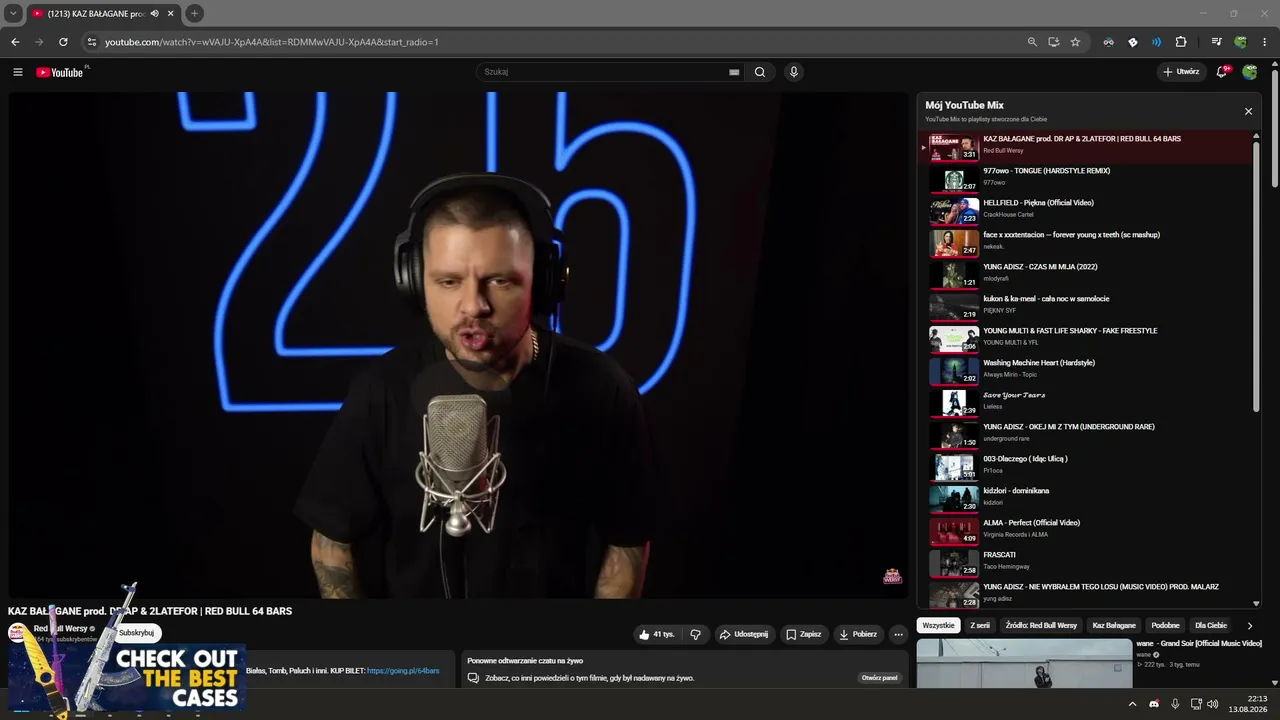Go to the YouTube home logo
This screenshot has width=1280, height=720.
click(62, 72)
